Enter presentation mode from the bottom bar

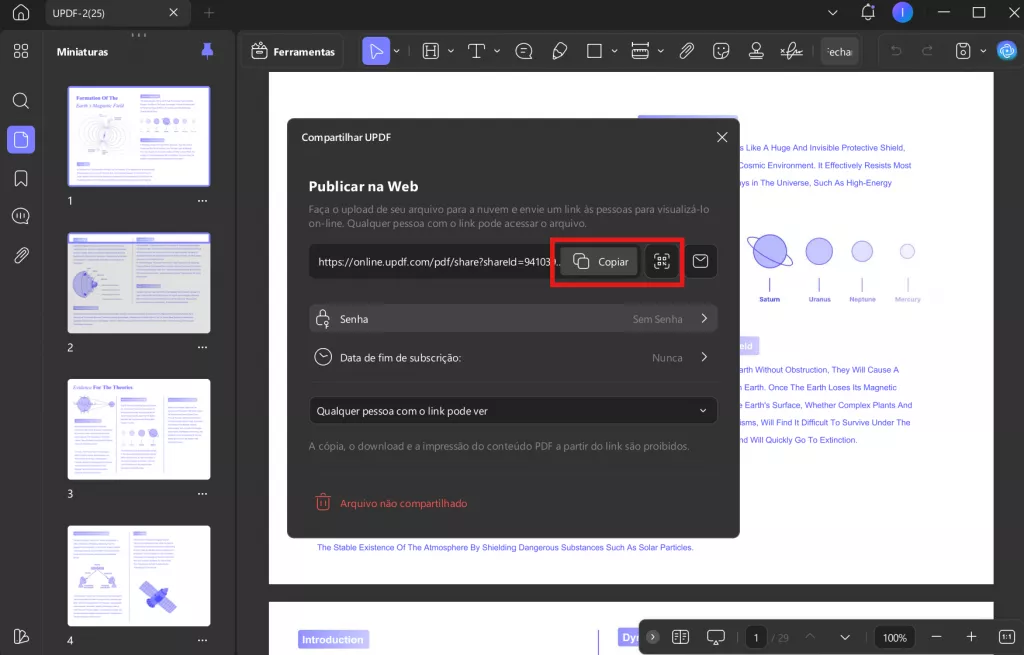715,636
